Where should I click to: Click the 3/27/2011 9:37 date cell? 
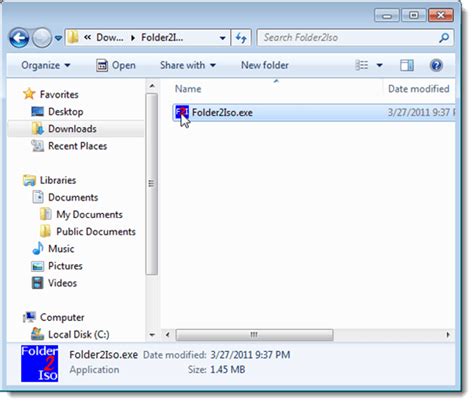(x=421, y=113)
